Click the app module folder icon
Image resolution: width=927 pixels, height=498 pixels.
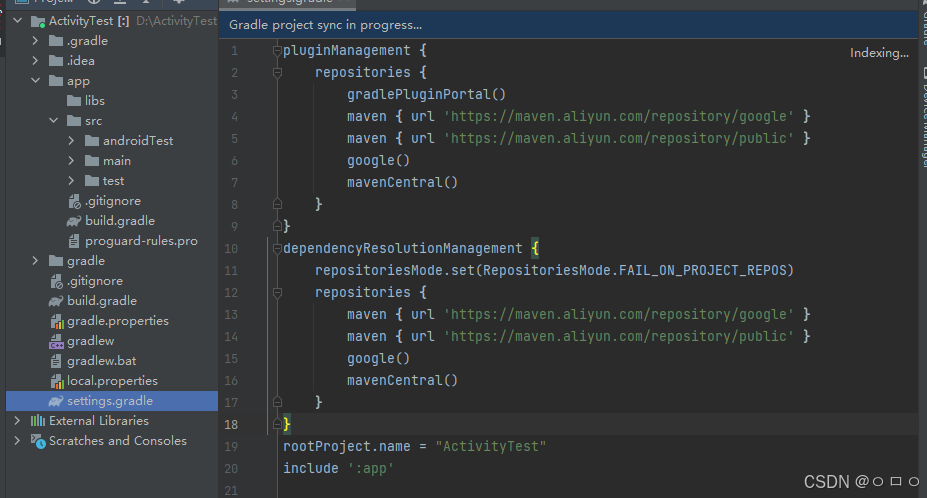click(56, 80)
